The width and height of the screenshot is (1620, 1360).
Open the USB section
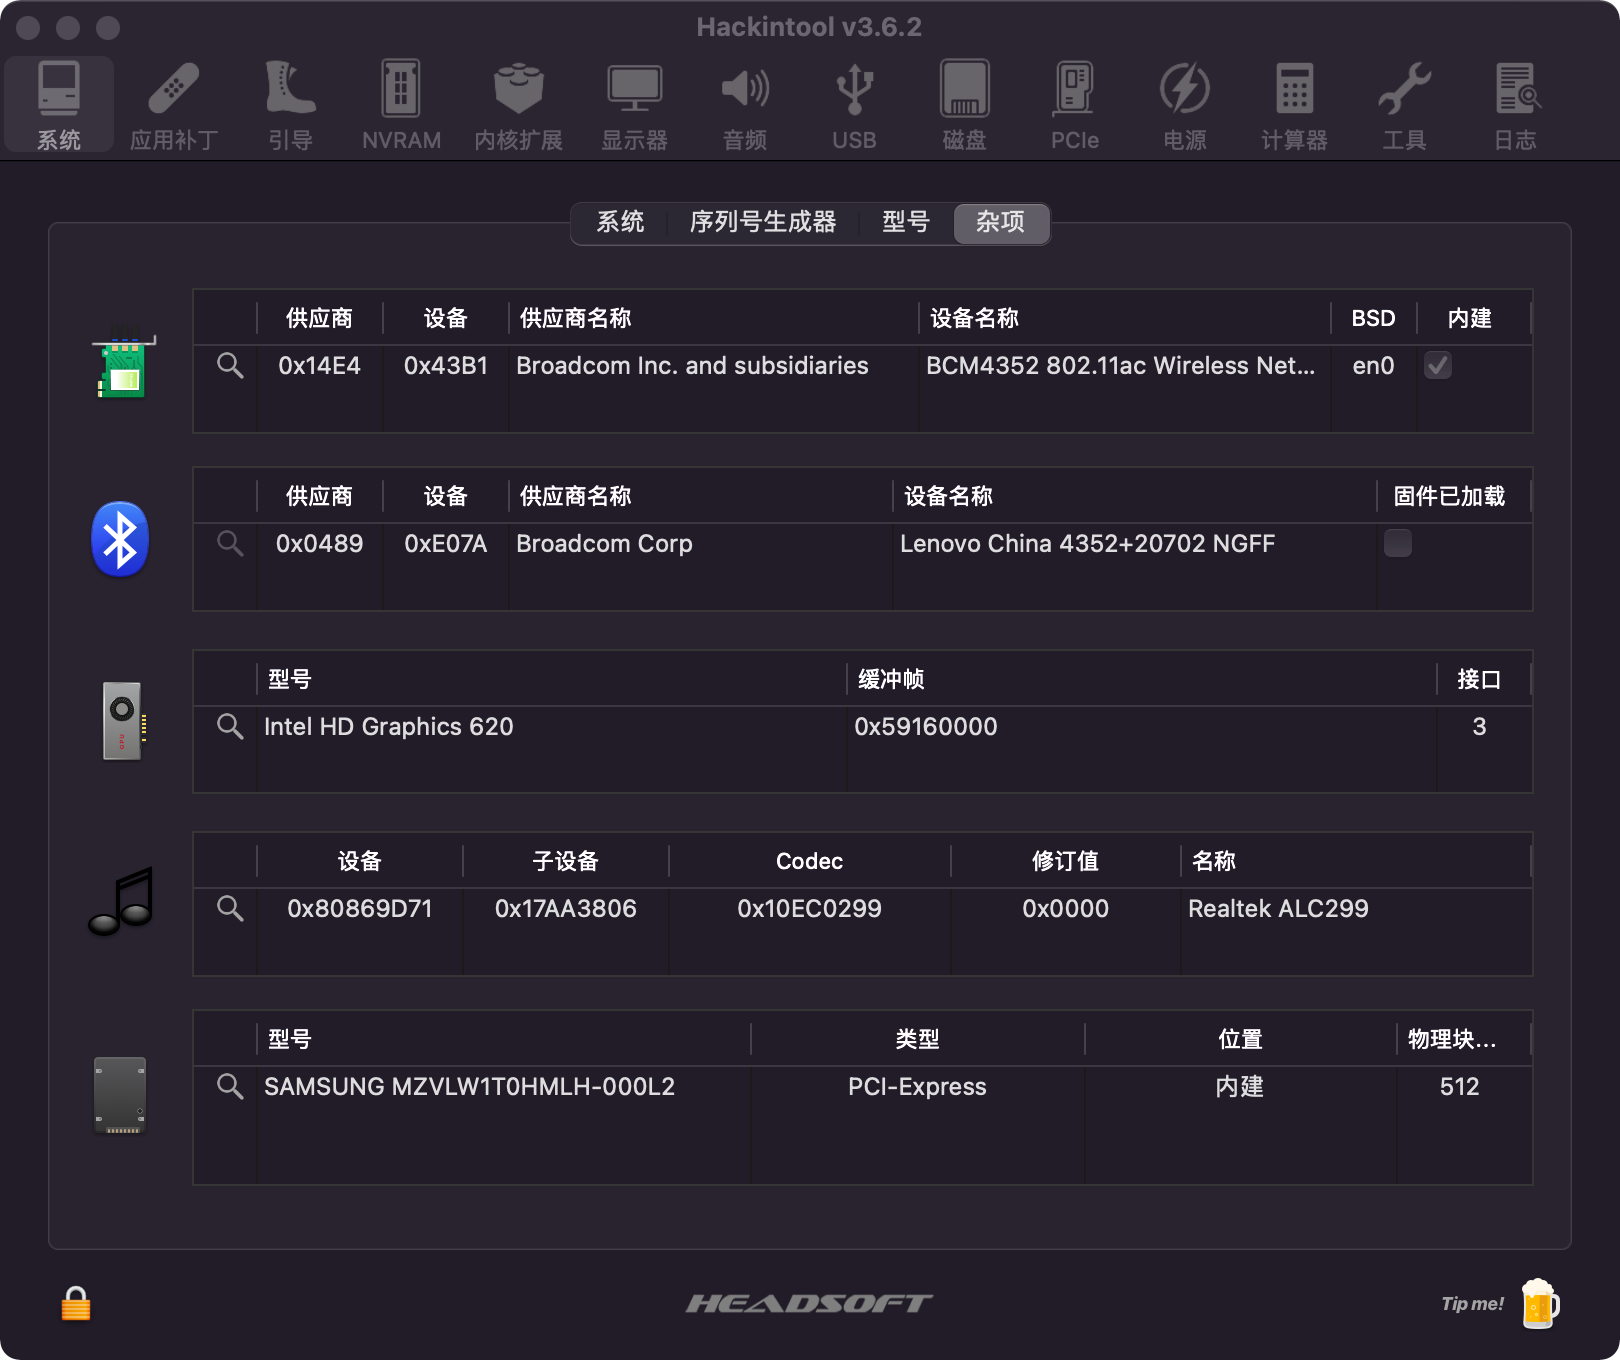854,105
